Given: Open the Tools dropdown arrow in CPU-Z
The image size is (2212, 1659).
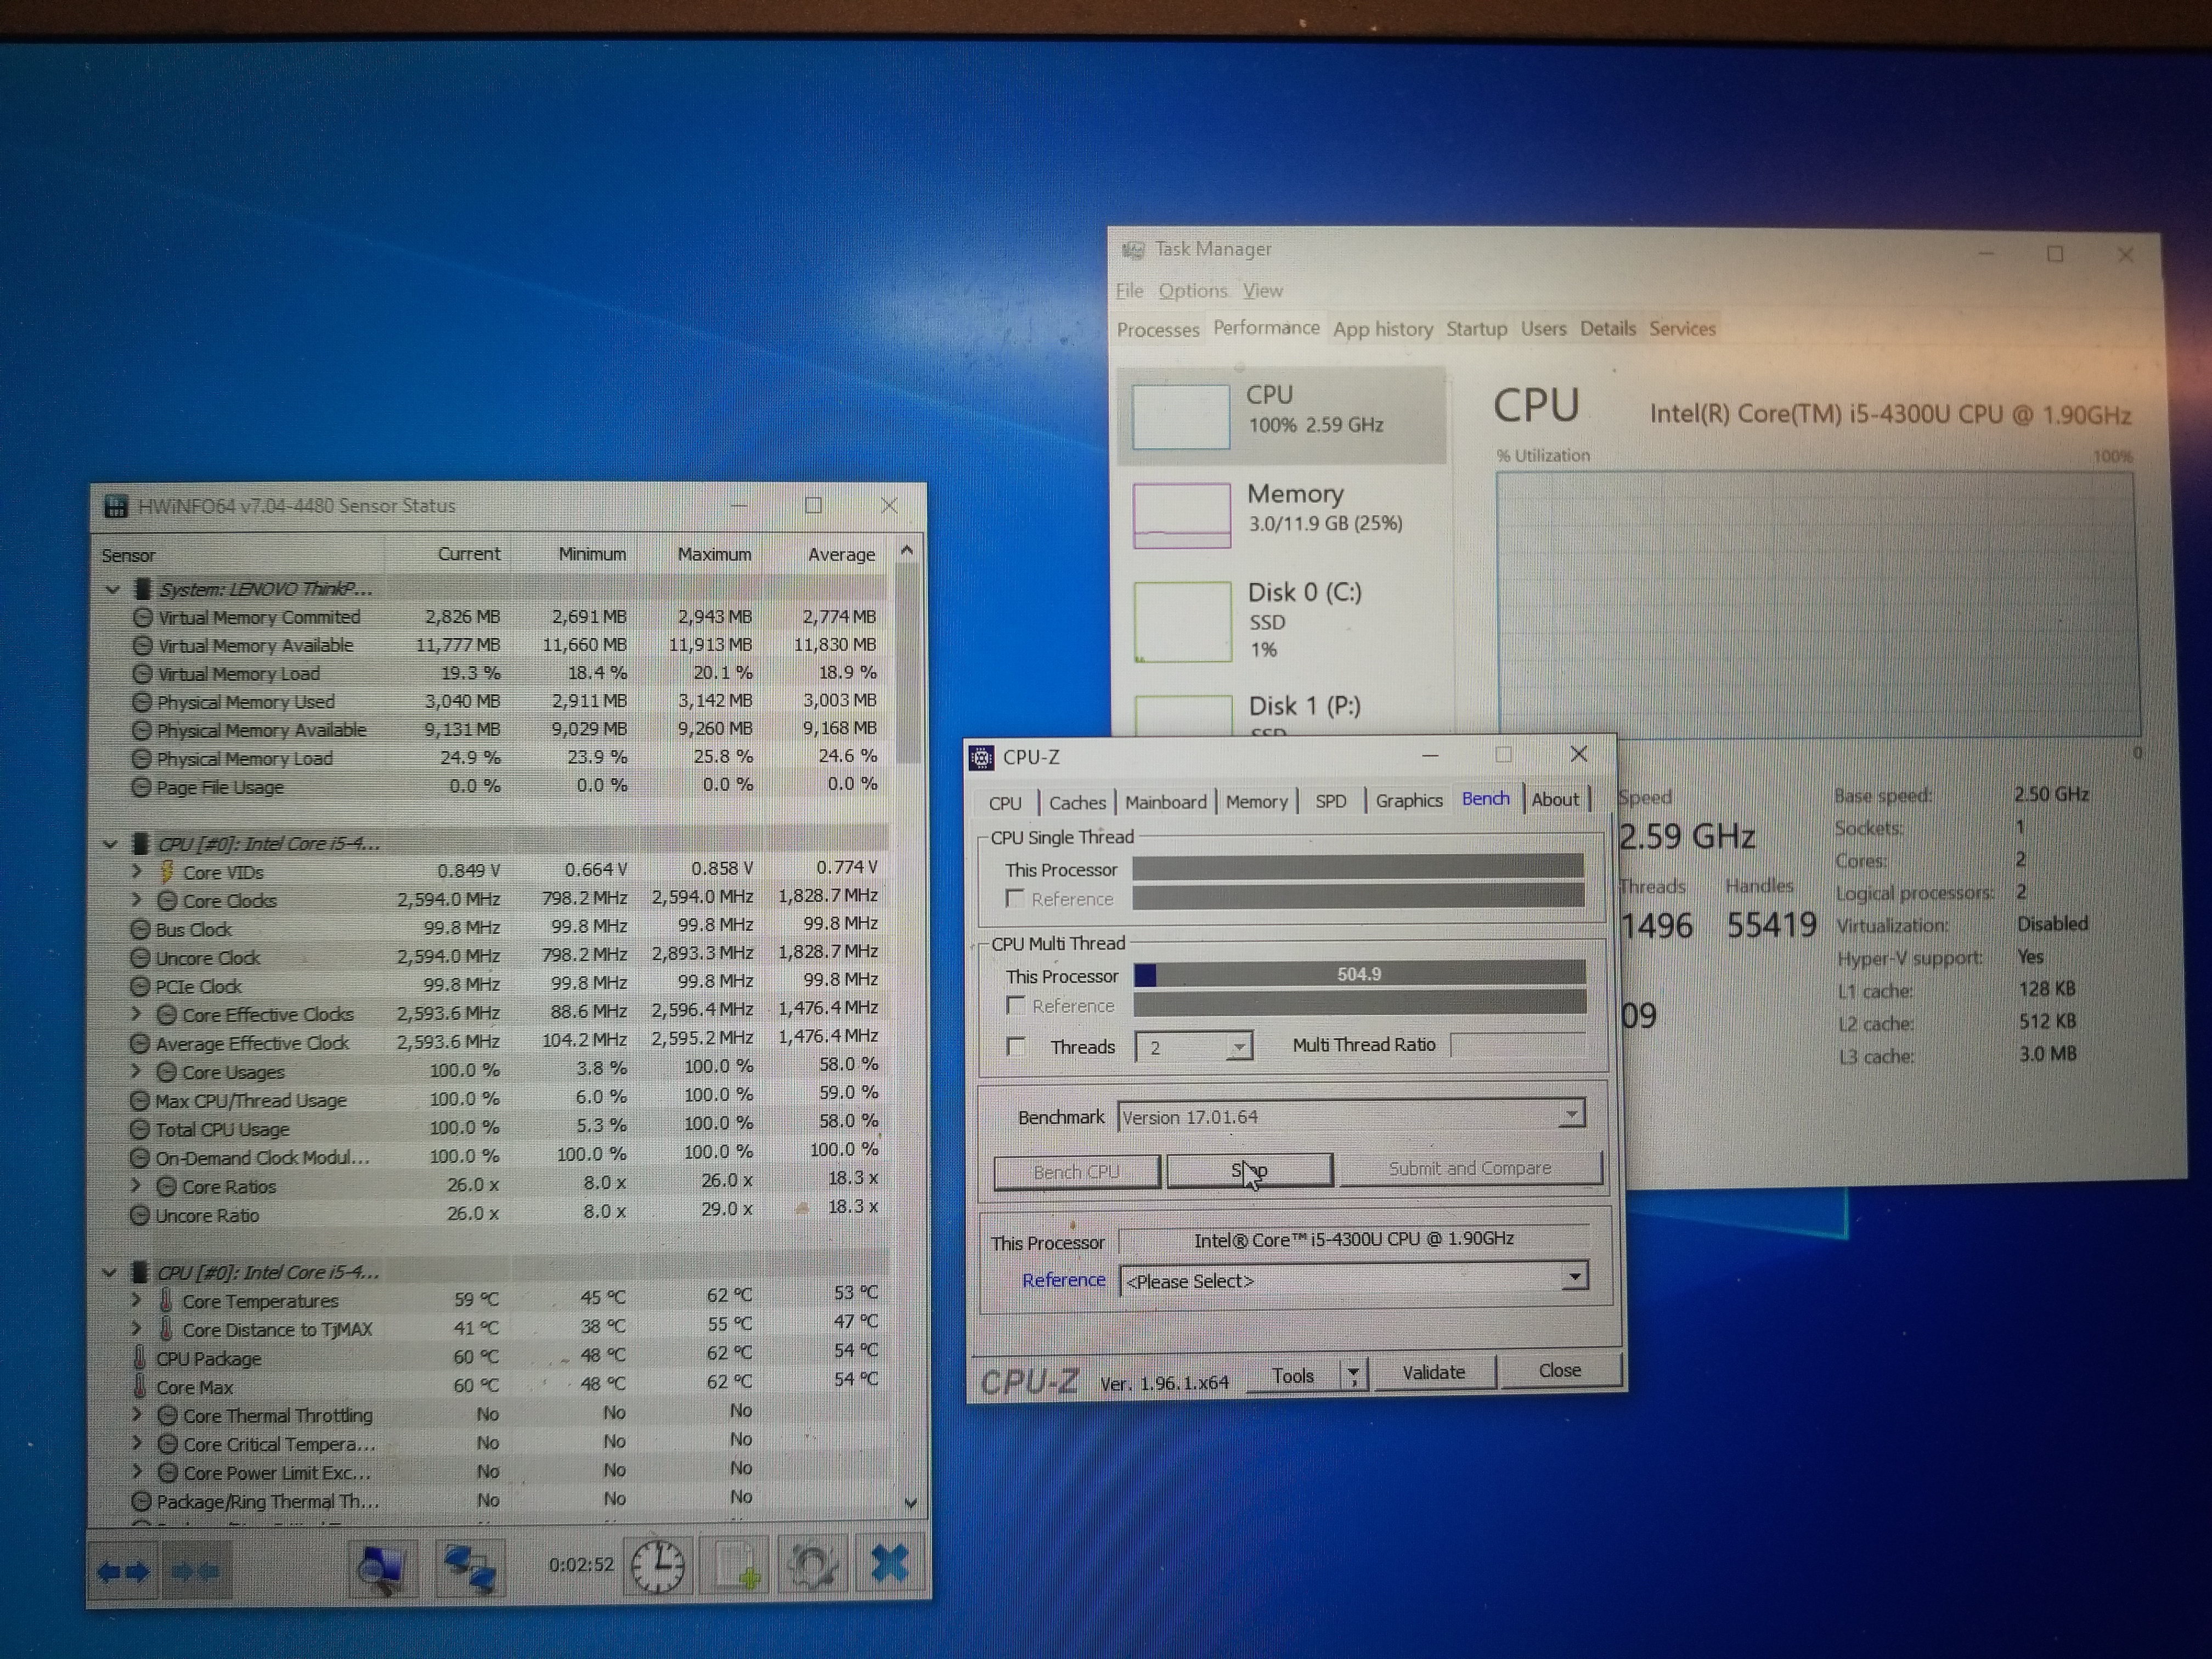Looking at the screenshot, I should point(1353,1376).
